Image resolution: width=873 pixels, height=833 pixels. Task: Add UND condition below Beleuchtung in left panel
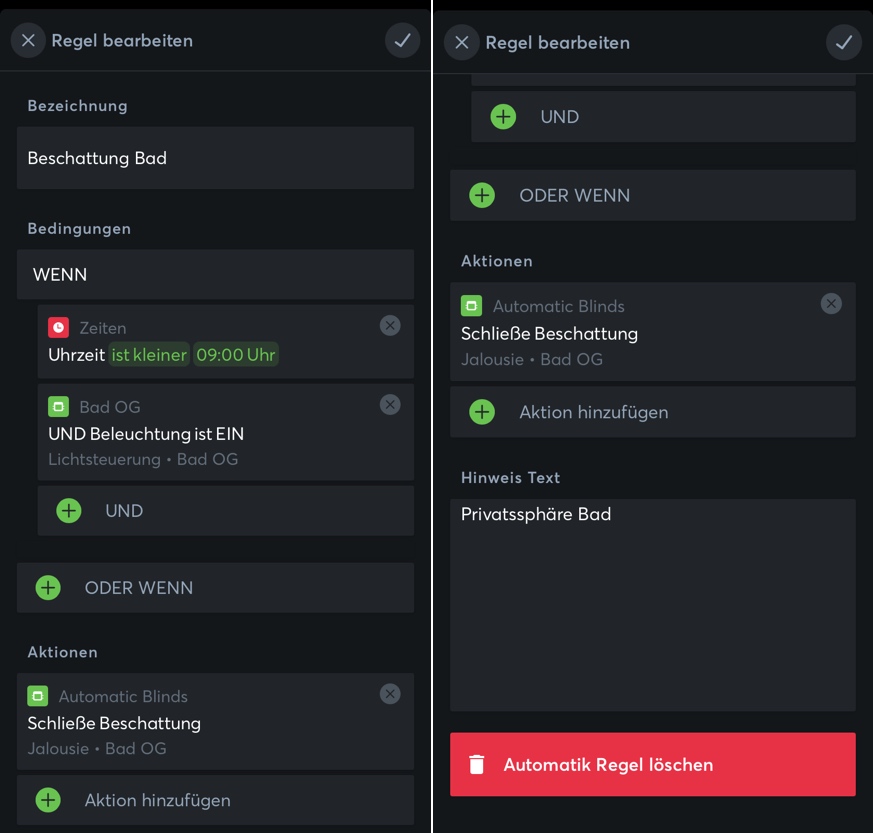[x=69, y=511]
